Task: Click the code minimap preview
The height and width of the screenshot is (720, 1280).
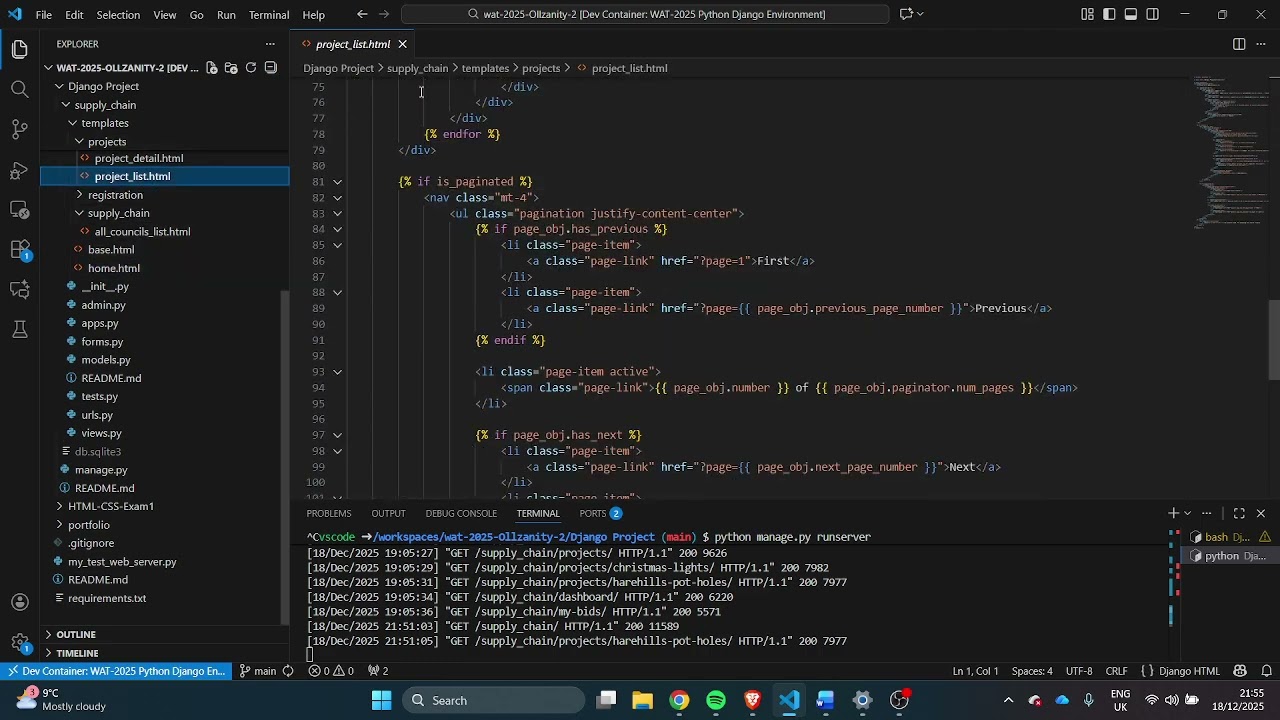Action: 1230,152
